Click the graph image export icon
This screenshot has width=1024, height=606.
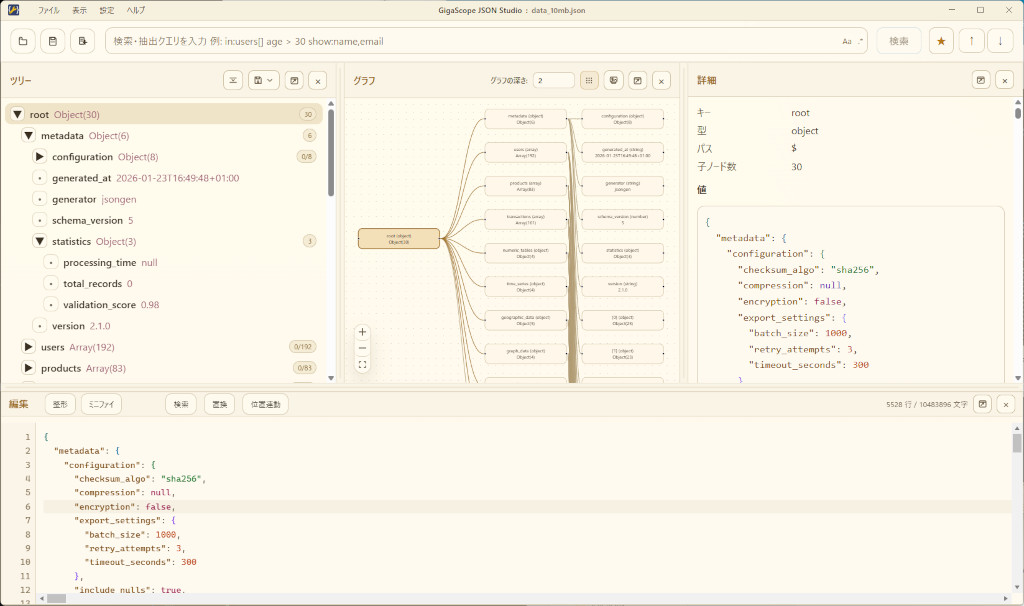613,80
